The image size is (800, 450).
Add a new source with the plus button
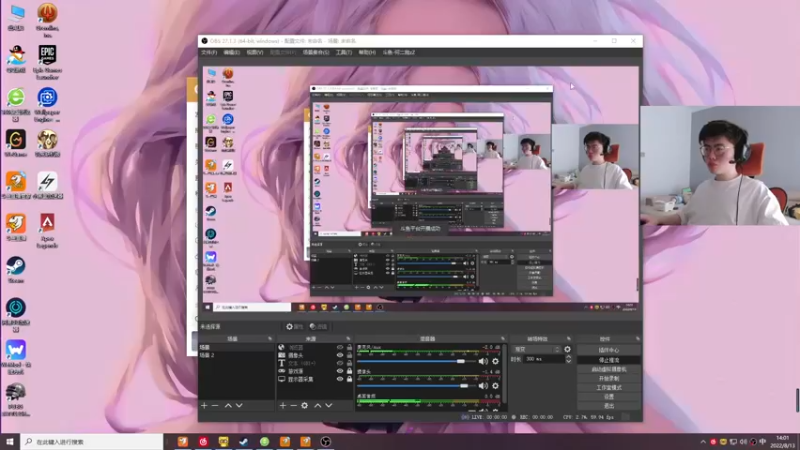coord(283,406)
